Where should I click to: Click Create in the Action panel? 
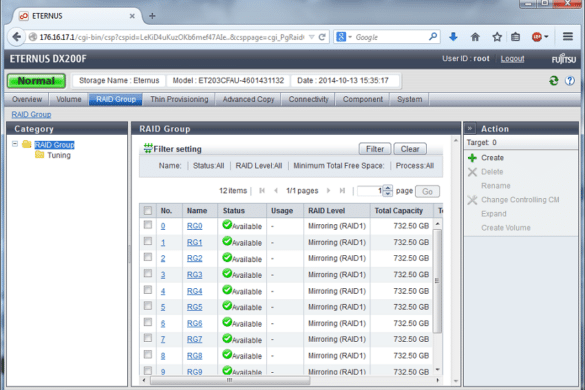[x=492, y=158]
